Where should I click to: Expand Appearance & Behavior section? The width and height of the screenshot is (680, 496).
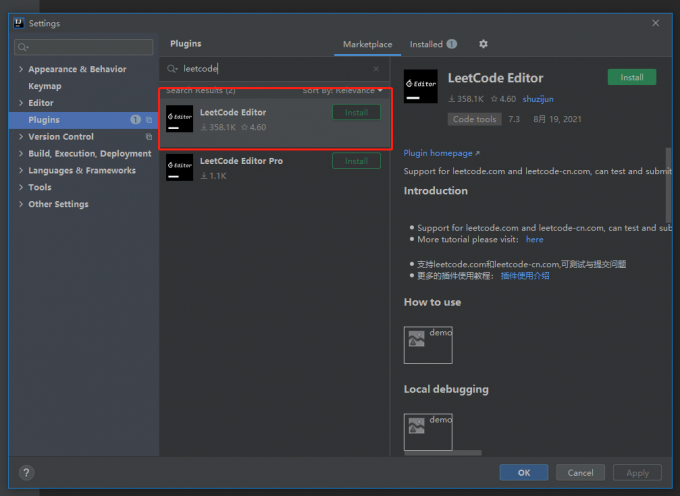coord(21,69)
